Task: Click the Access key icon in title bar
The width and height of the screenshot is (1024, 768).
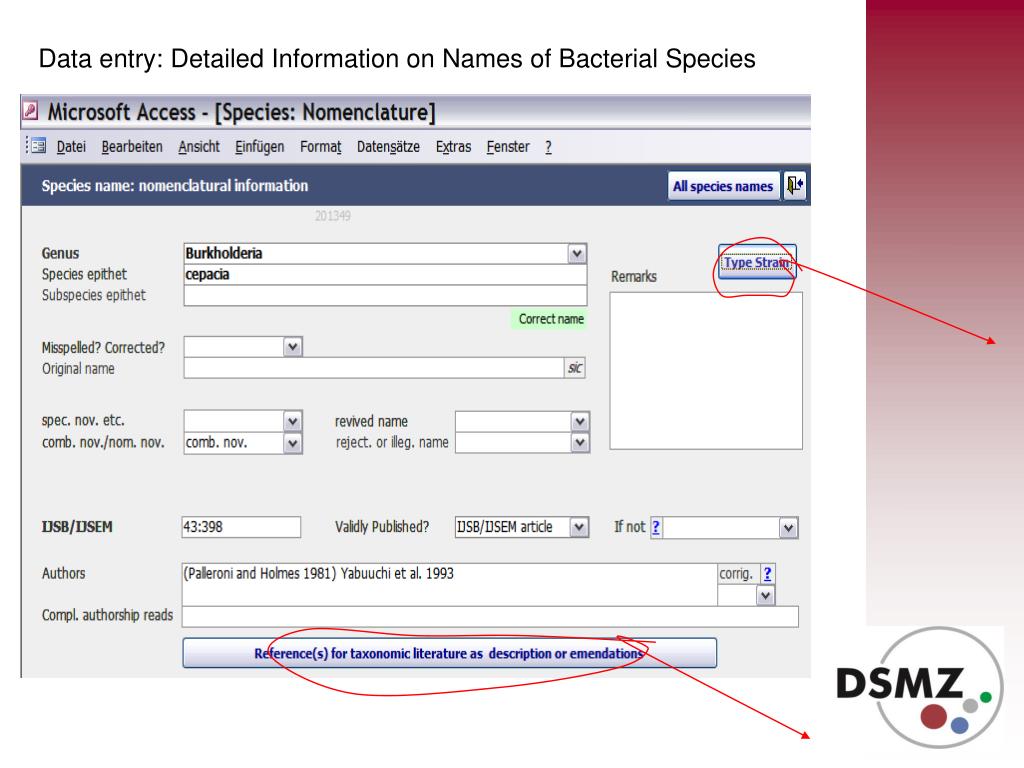Action: point(30,110)
